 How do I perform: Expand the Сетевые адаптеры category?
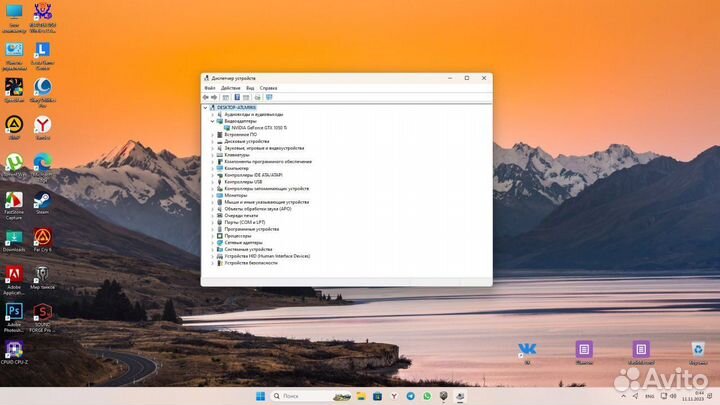pos(213,243)
